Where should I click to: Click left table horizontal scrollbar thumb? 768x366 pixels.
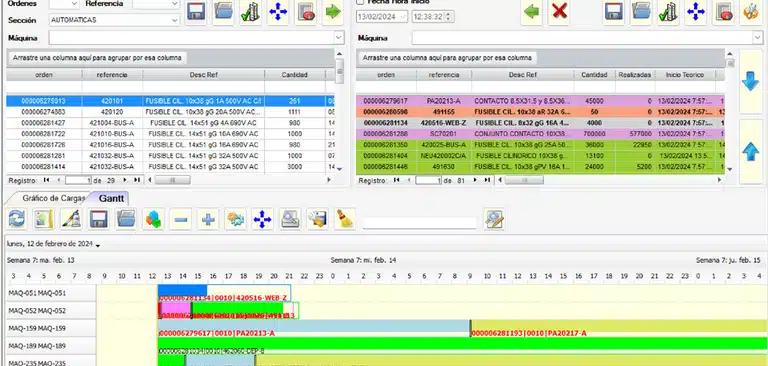pyautogui.click(x=172, y=180)
